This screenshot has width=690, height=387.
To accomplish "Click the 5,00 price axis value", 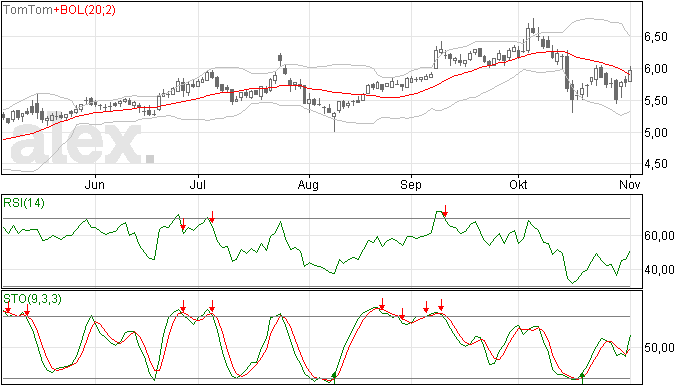I will click(656, 133).
